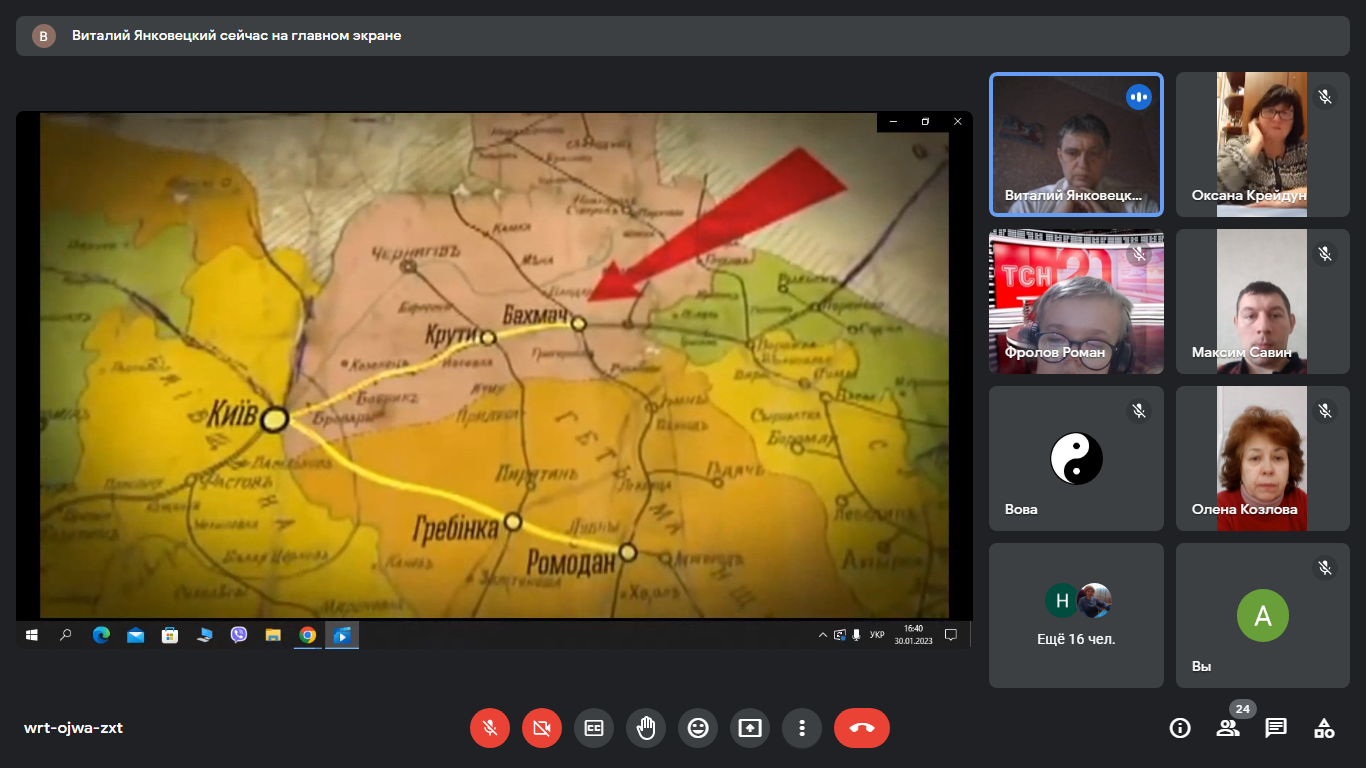Click the 24 participants count badge
Image resolution: width=1366 pixels, height=768 pixels.
pos(1243,709)
